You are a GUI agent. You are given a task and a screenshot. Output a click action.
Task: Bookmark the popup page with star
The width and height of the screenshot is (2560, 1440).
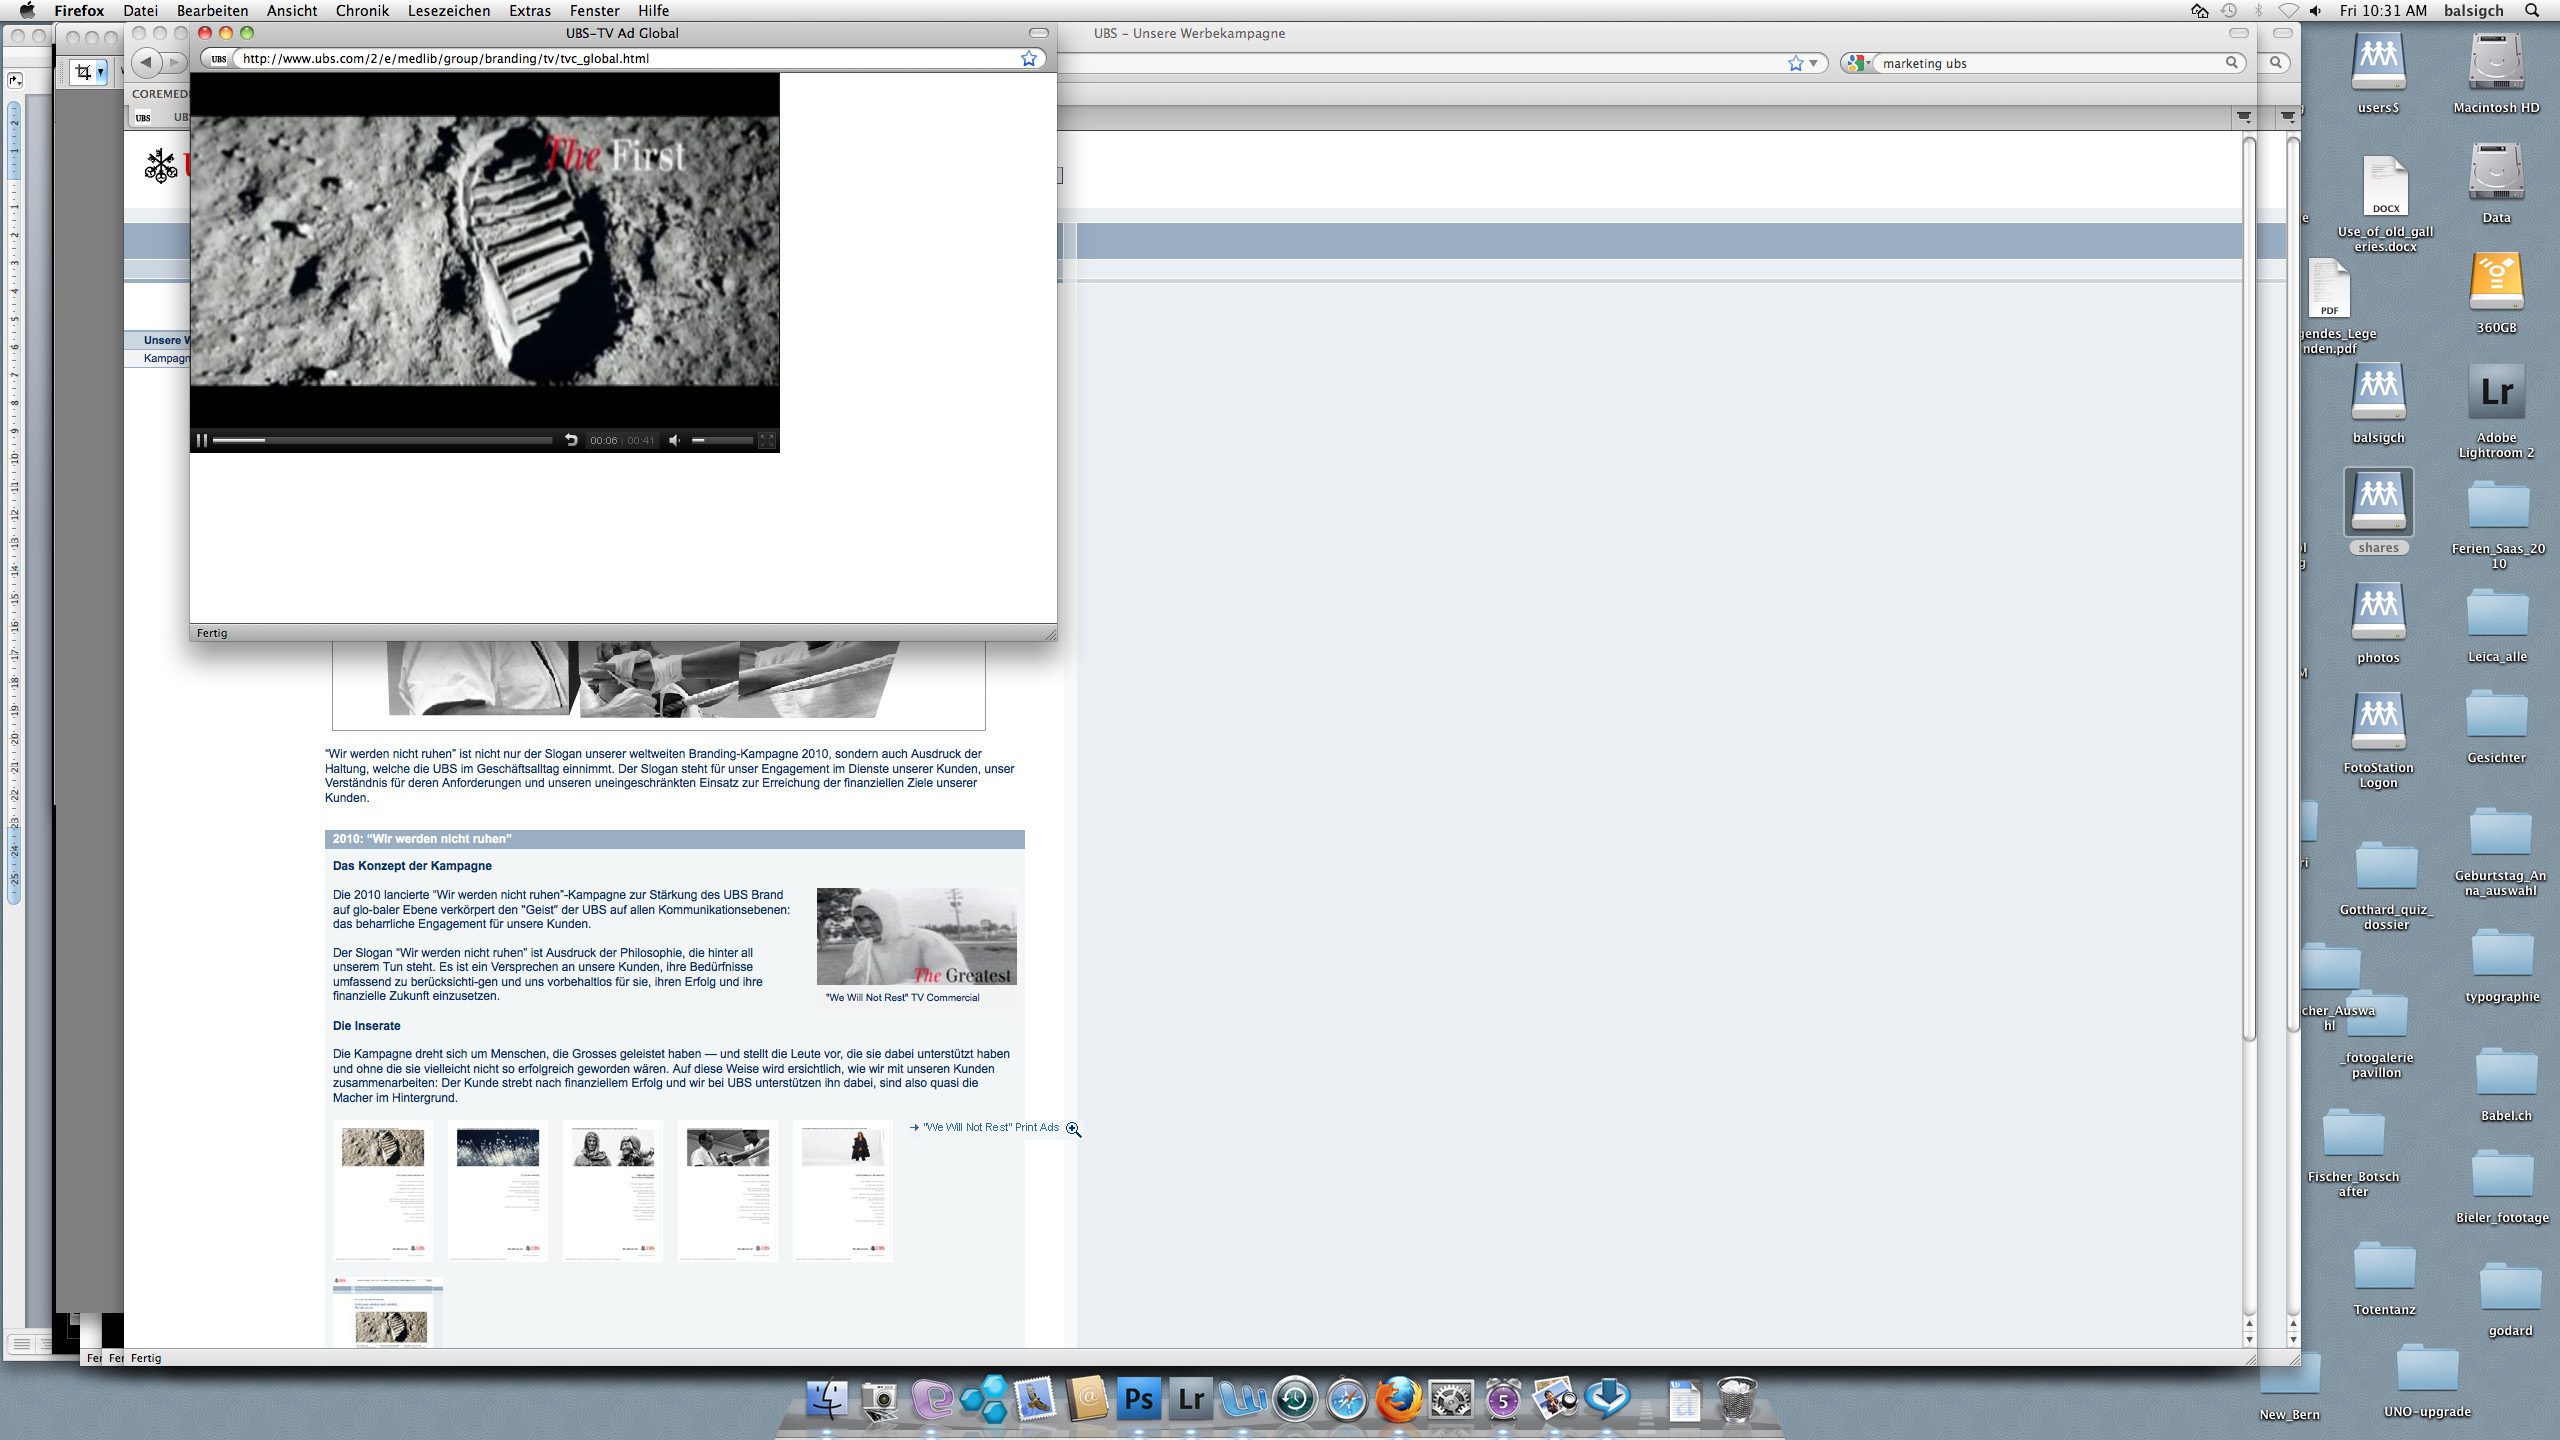click(1028, 58)
